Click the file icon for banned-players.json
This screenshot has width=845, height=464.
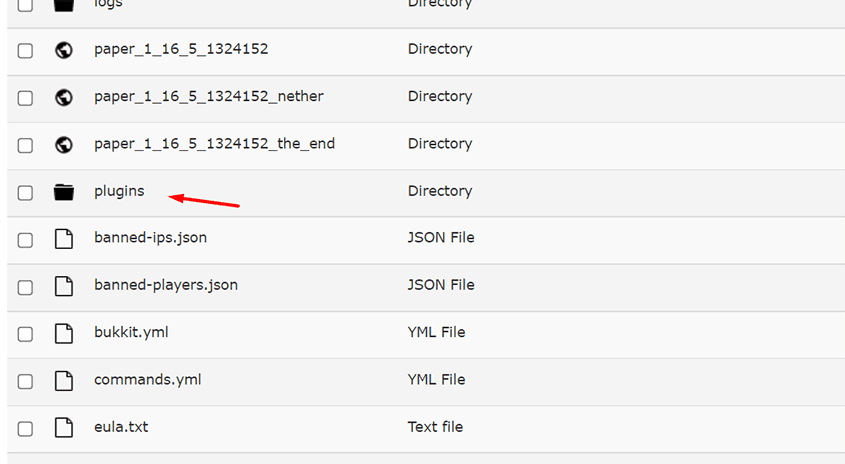pyautogui.click(x=64, y=286)
